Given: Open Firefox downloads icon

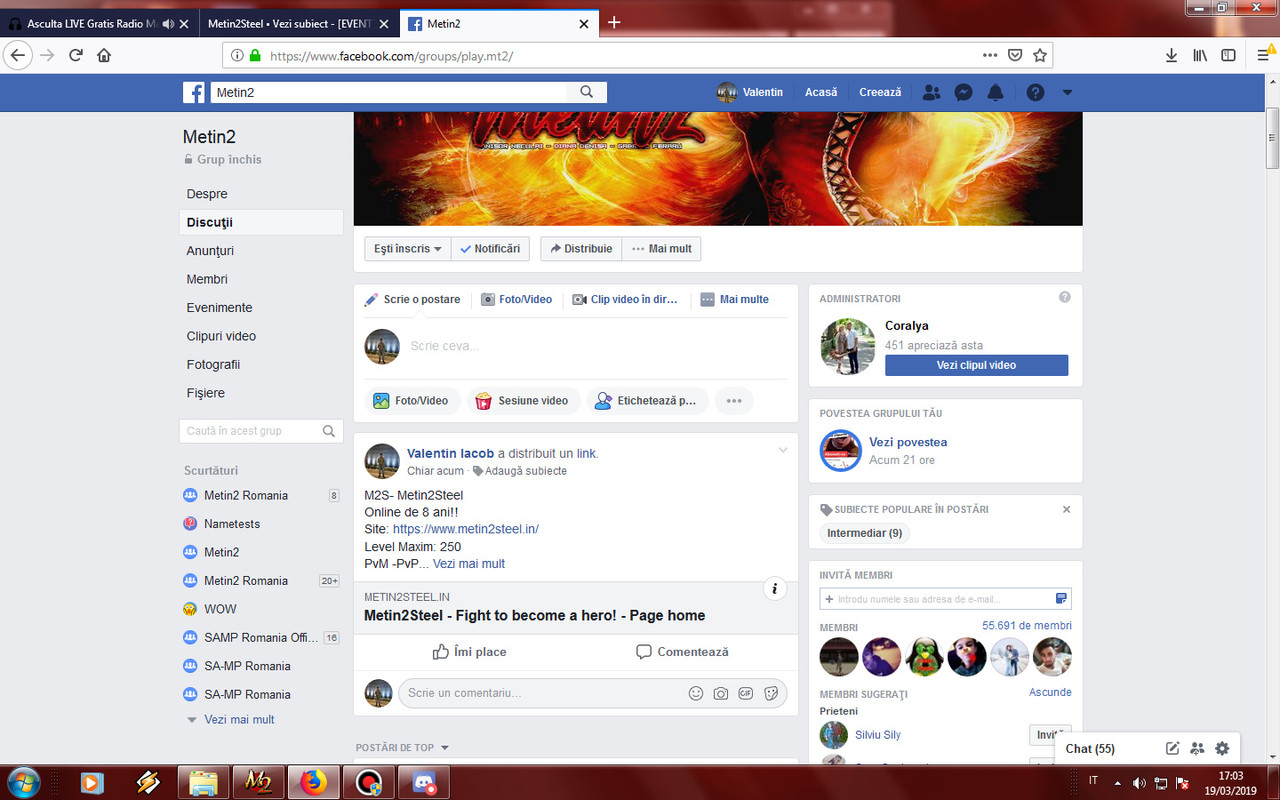Looking at the screenshot, I should pos(1171,55).
